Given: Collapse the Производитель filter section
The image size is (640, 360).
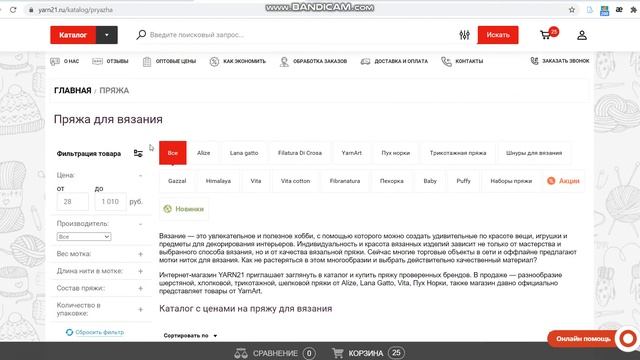Looking at the screenshot, I should pos(140,224).
